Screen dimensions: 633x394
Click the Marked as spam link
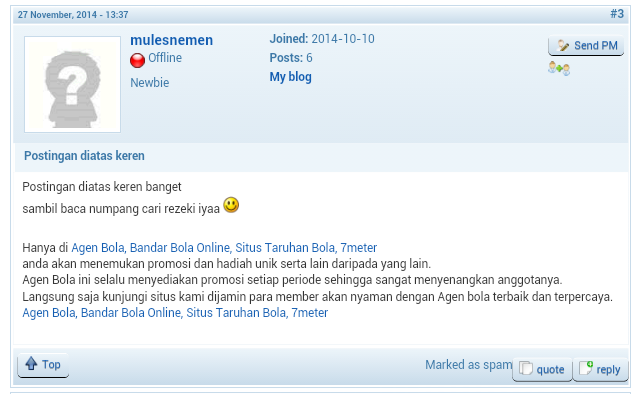coord(469,365)
